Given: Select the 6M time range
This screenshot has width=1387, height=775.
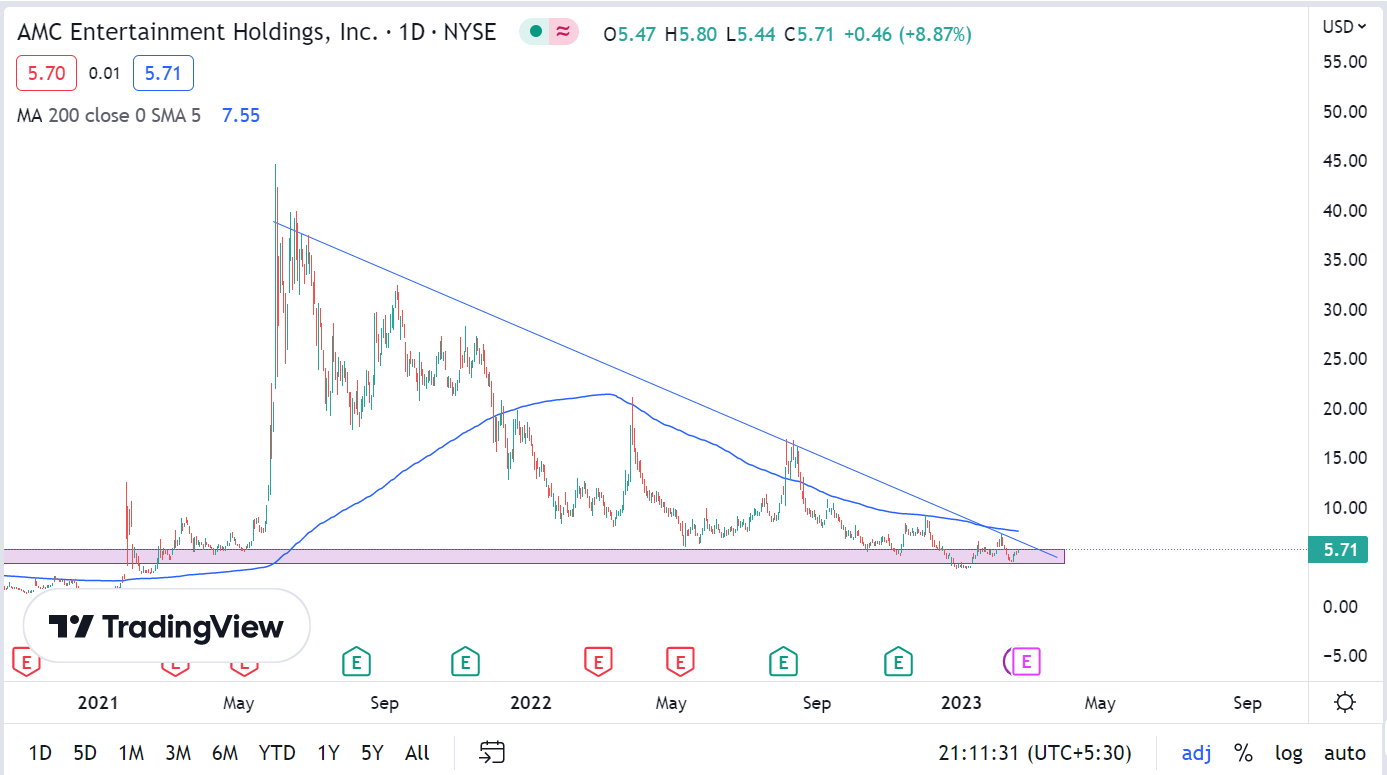Looking at the screenshot, I should (225, 753).
